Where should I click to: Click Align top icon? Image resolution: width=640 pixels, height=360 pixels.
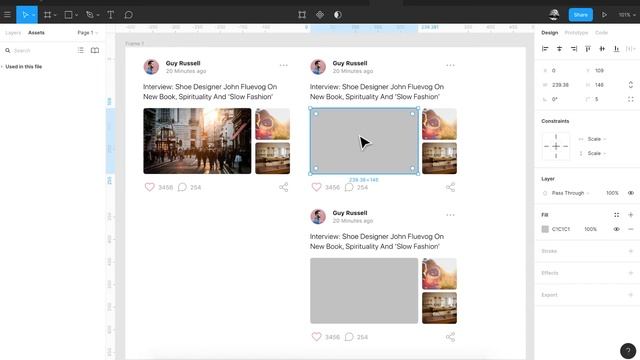[588, 49]
